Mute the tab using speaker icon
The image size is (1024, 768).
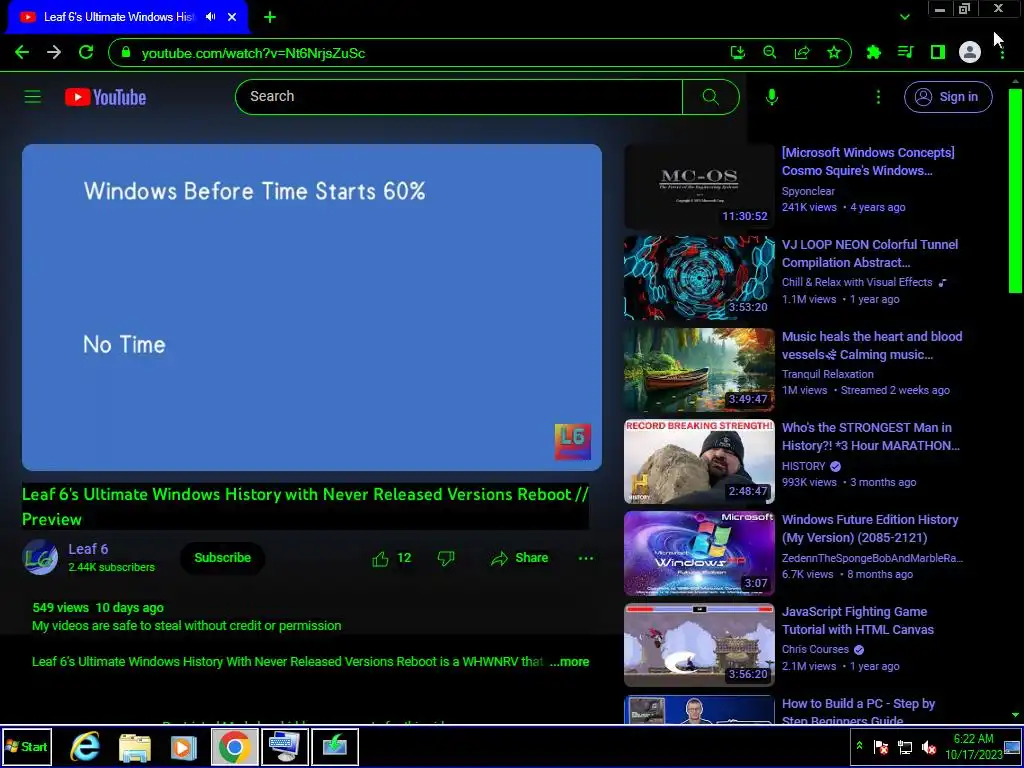(x=210, y=17)
